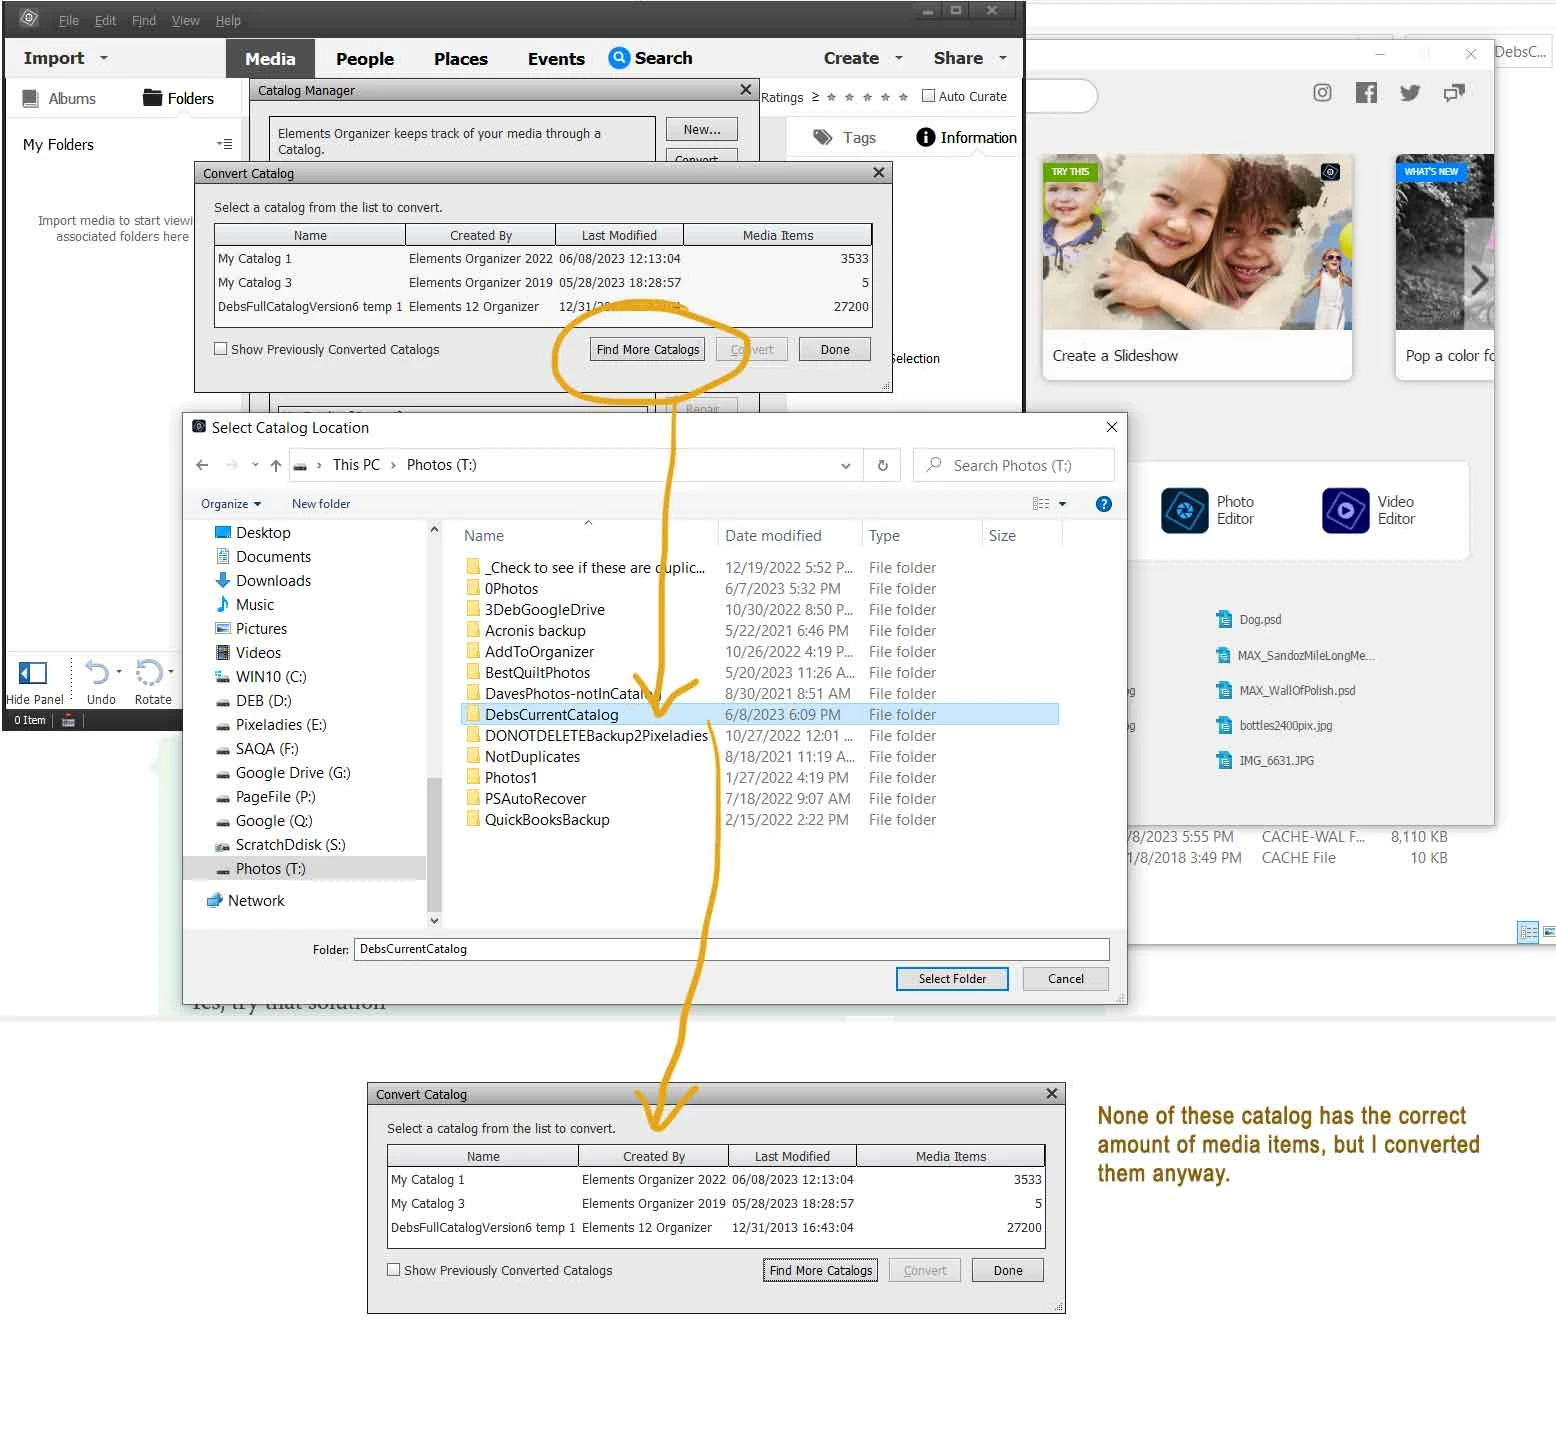Open the Find menu

144,20
